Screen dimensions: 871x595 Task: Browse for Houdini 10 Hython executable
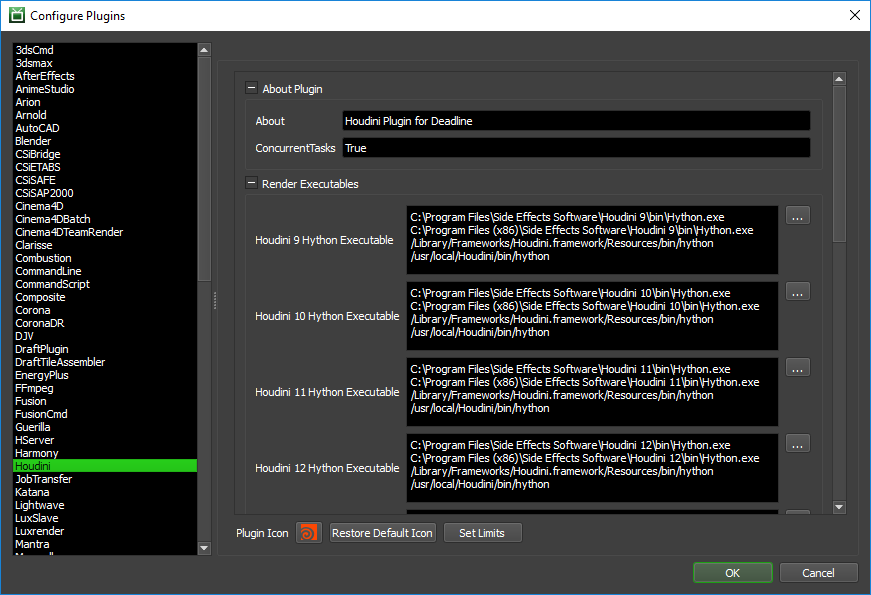click(x=797, y=292)
